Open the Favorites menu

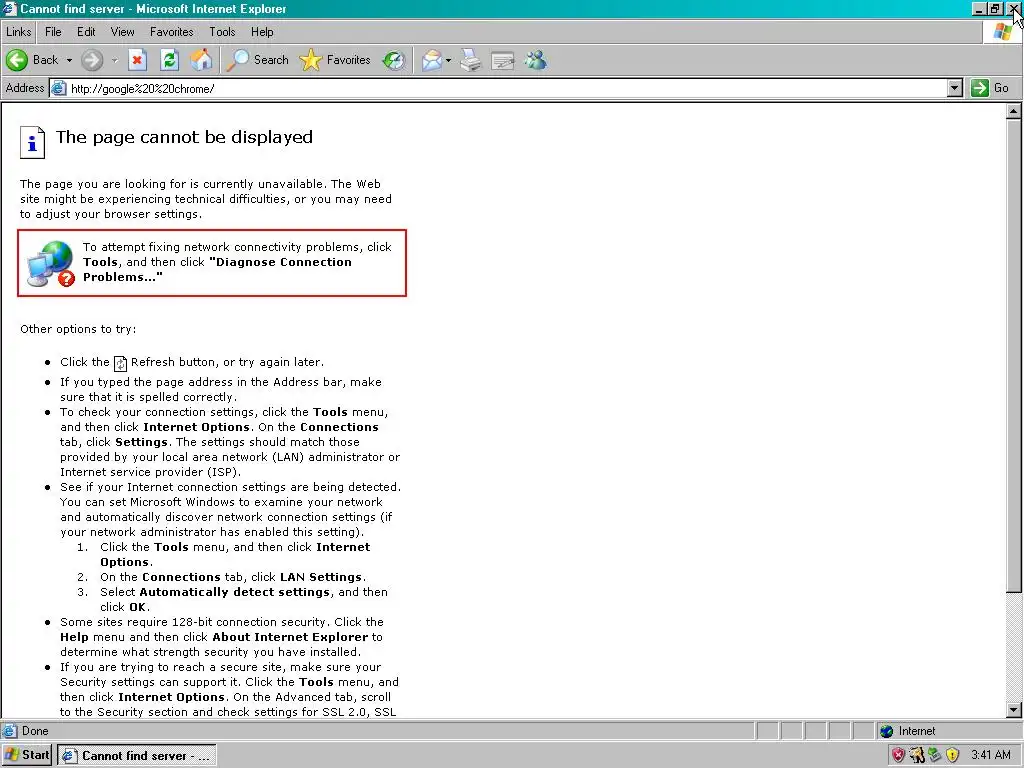pos(172,32)
